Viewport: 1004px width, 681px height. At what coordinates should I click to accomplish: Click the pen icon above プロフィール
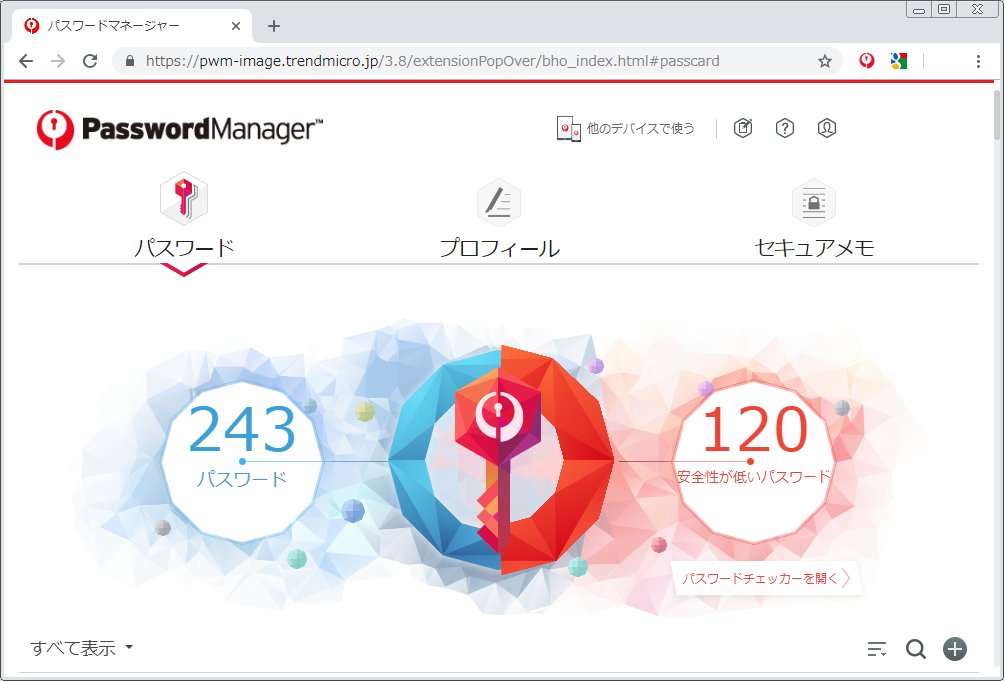[x=499, y=202]
